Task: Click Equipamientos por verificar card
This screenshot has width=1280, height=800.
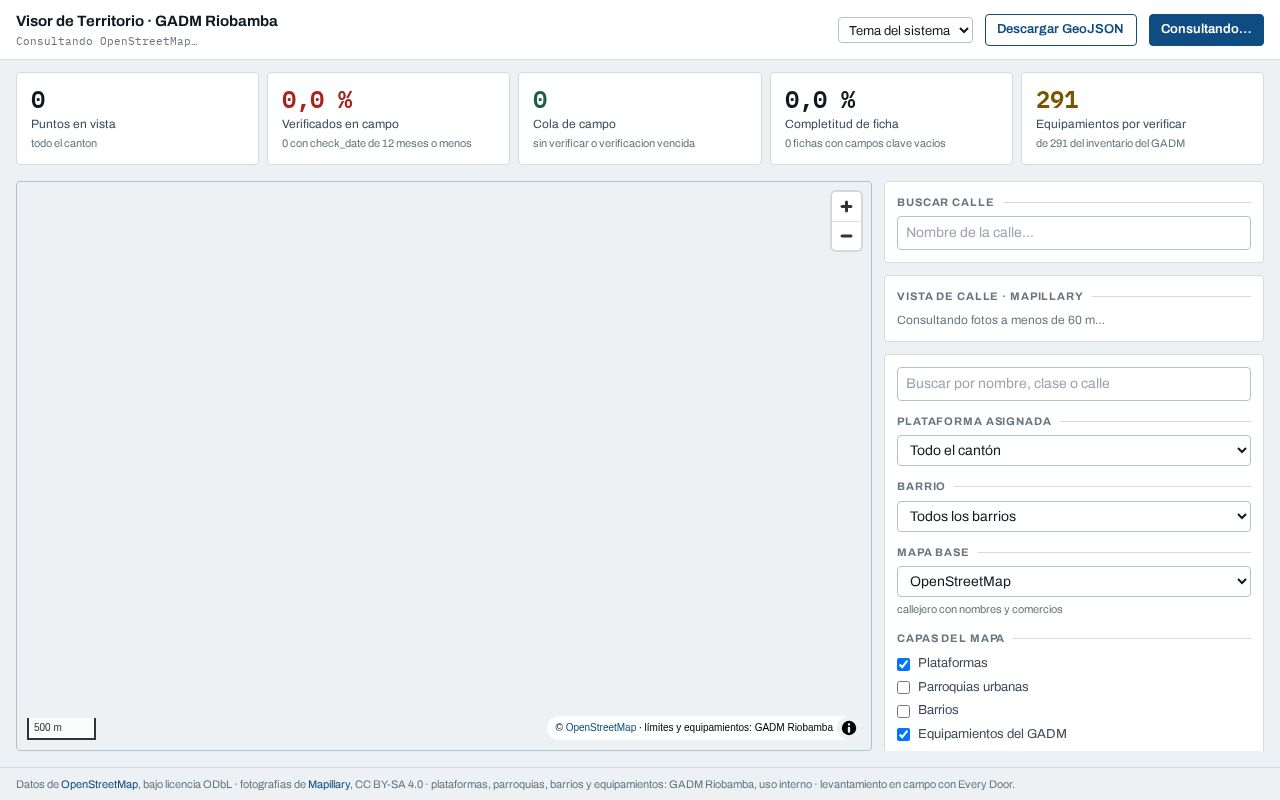Action: coord(1142,118)
